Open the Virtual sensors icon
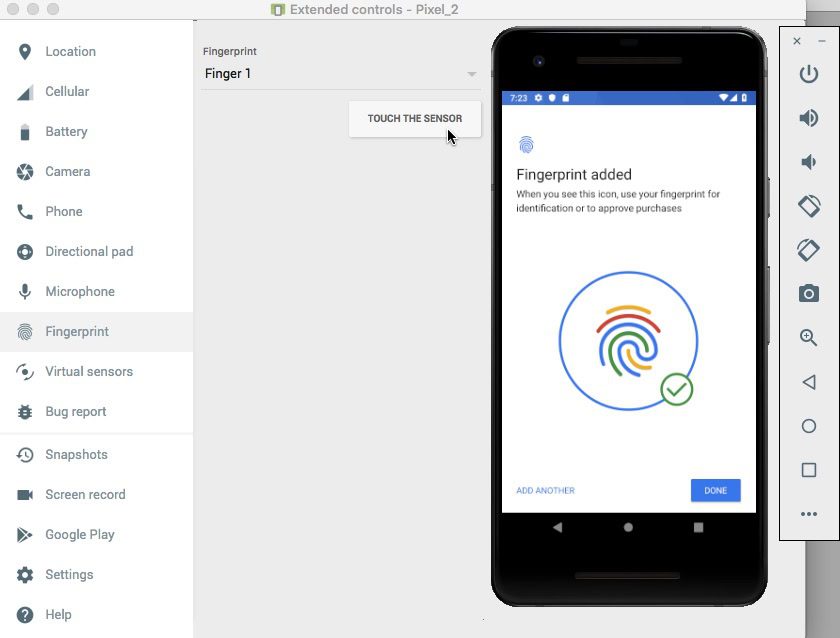 25,372
